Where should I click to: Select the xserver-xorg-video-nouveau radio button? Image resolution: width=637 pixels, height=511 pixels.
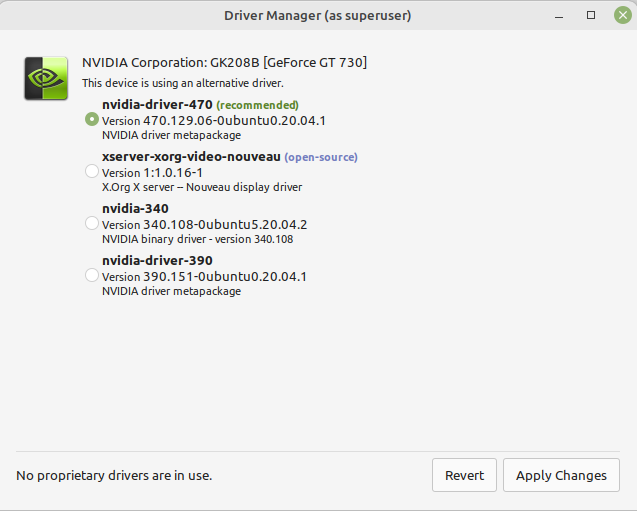pos(92,171)
